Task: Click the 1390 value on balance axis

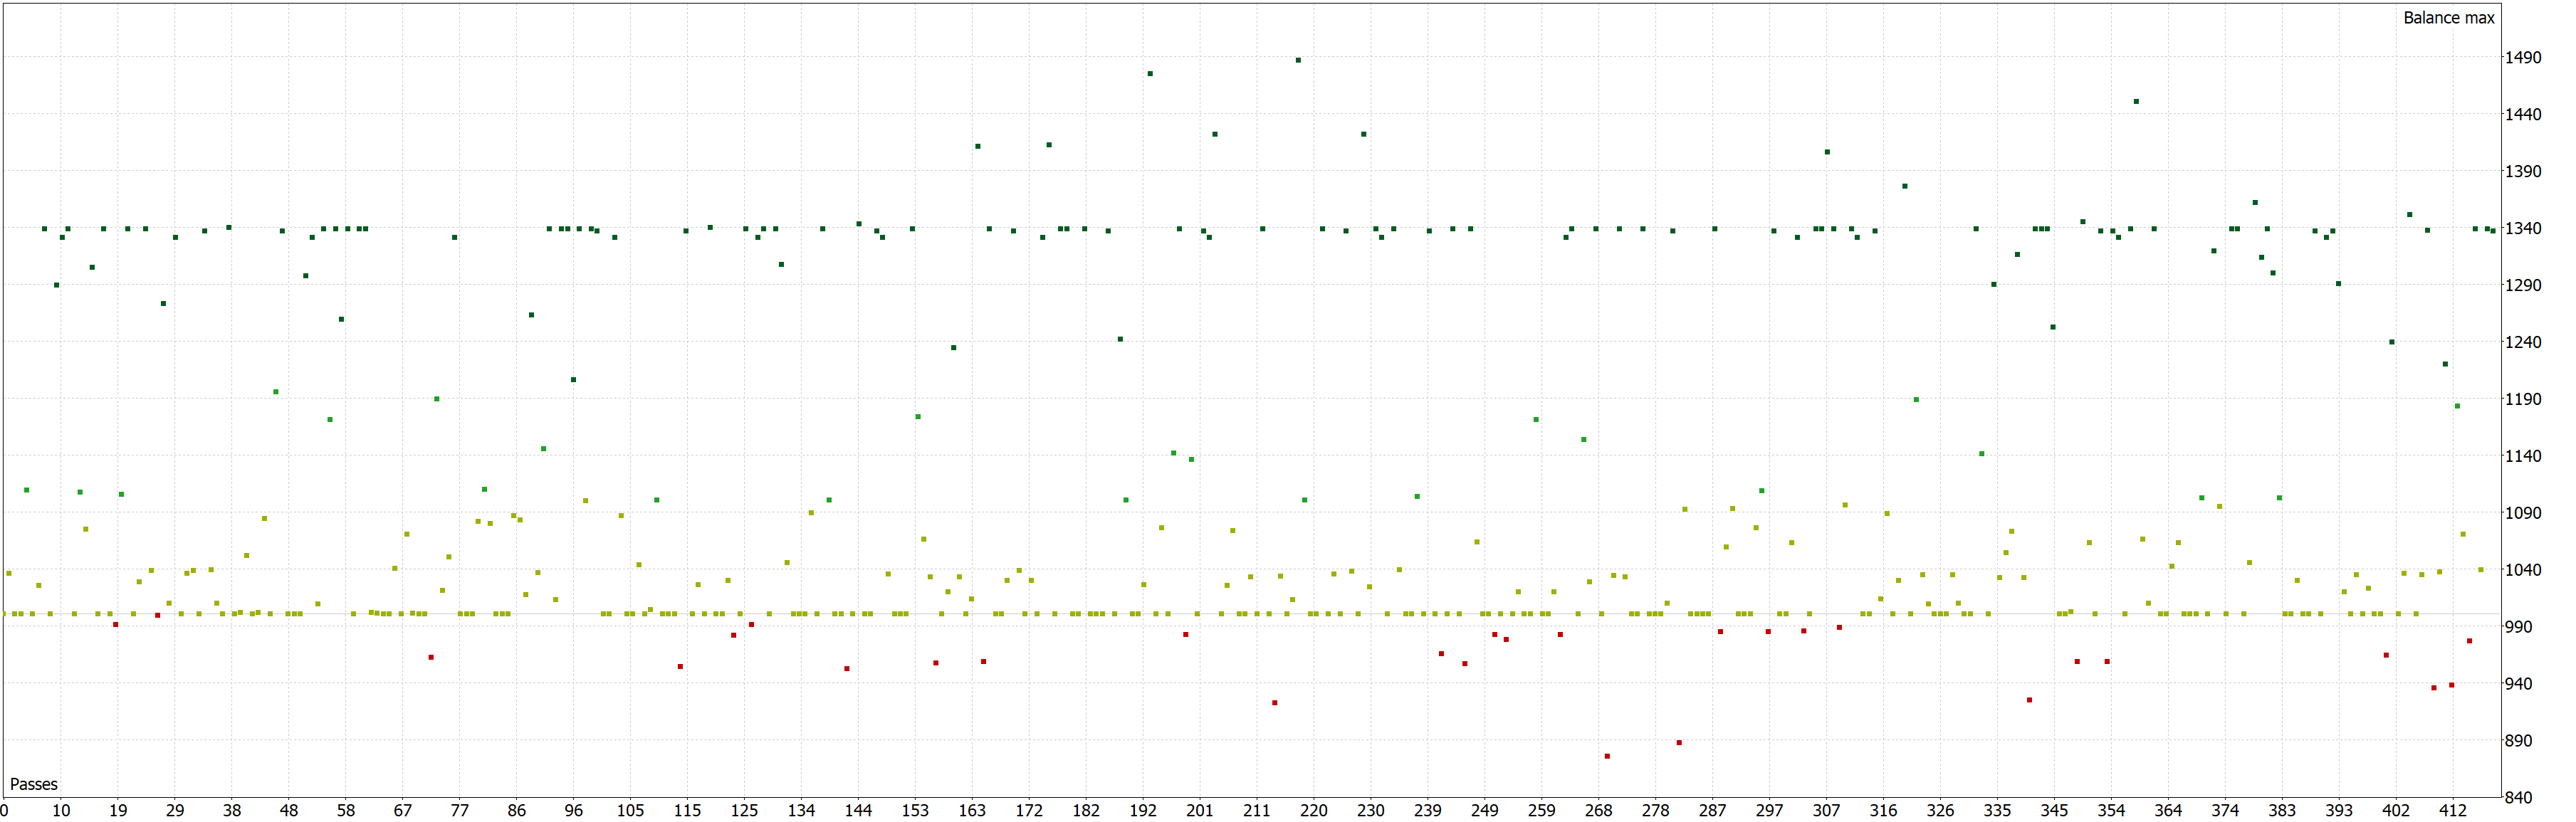Action: click(2522, 172)
